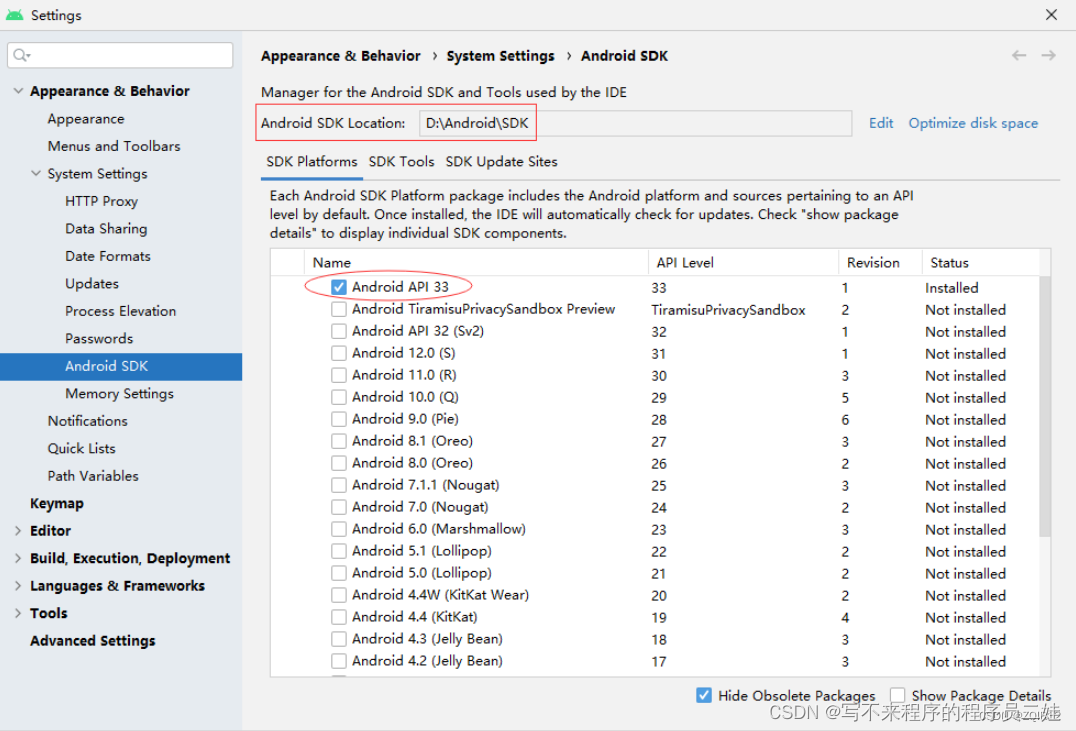Image resolution: width=1076 pixels, height=731 pixels.
Task: Click the settings search input field
Action: [x=120, y=55]
